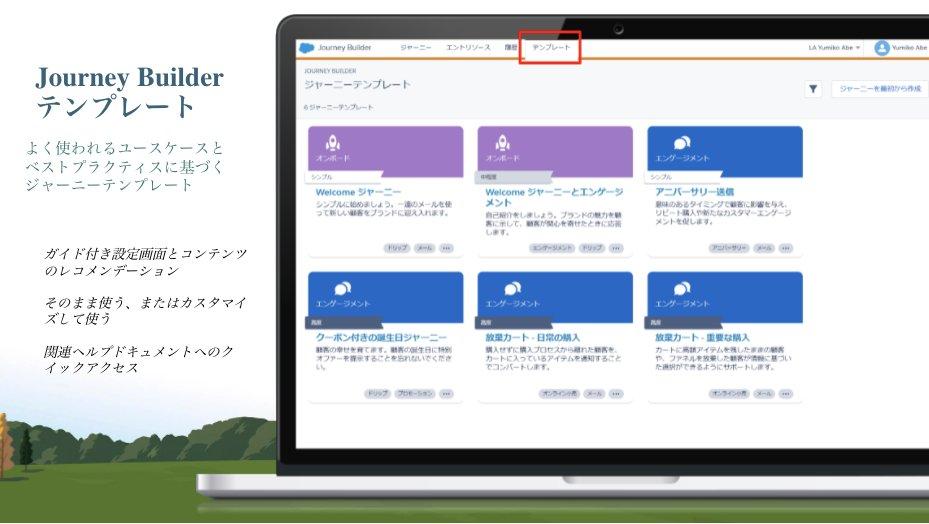Screen dimensions: 929x524
Task: Open the LA Yumiko Abe account dropdown
Action: click(x=834, y=47)
